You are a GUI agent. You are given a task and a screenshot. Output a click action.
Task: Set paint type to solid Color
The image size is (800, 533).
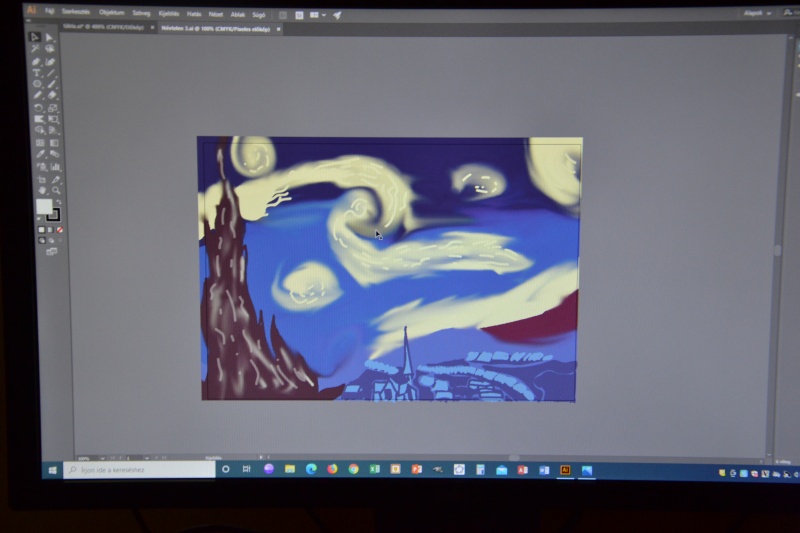(41, 230)
